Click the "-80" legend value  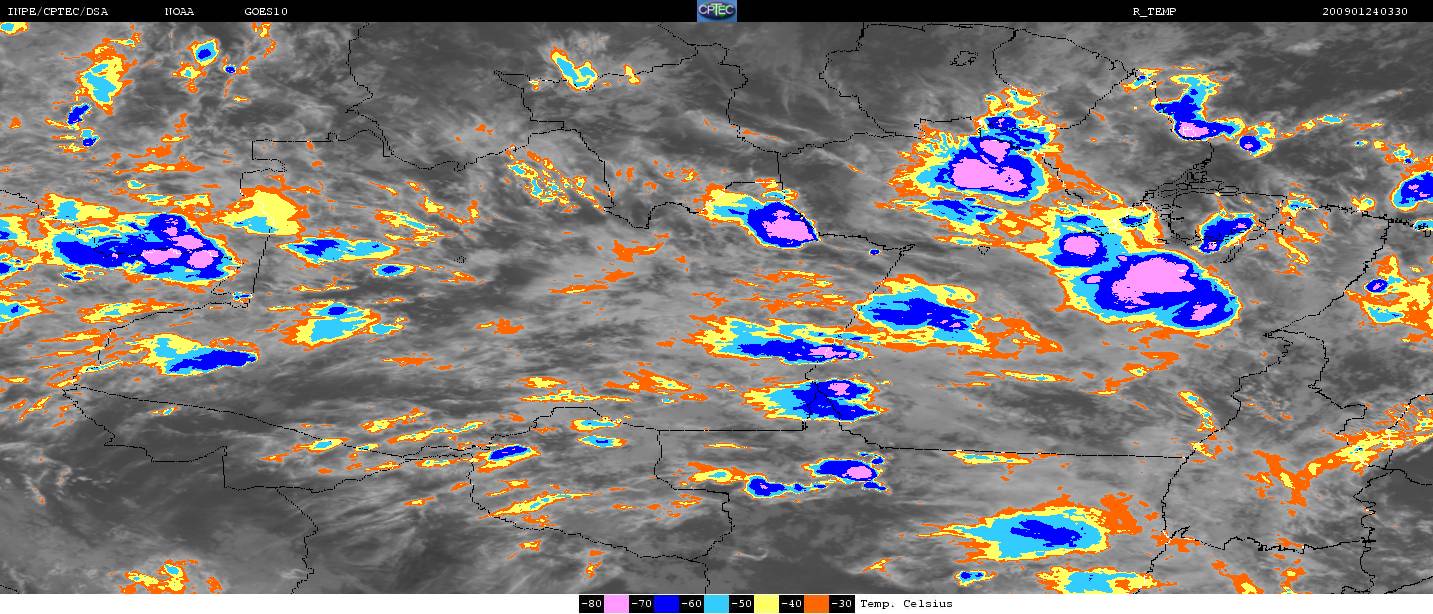pos(592,604)
